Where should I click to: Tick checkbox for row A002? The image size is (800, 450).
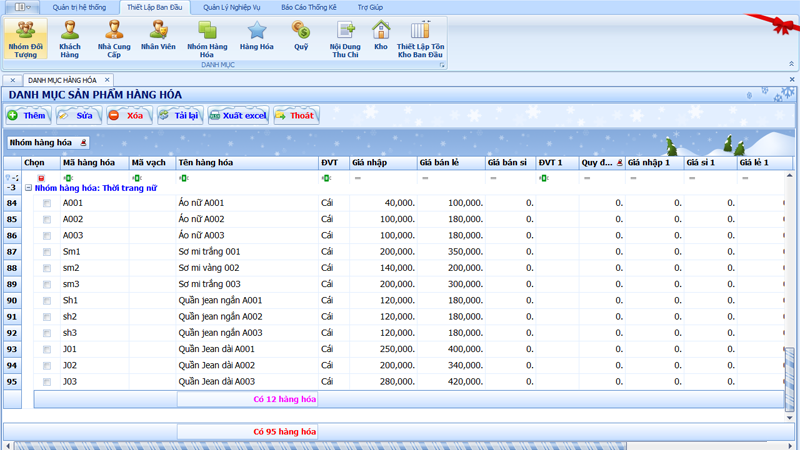pos(47,219)
